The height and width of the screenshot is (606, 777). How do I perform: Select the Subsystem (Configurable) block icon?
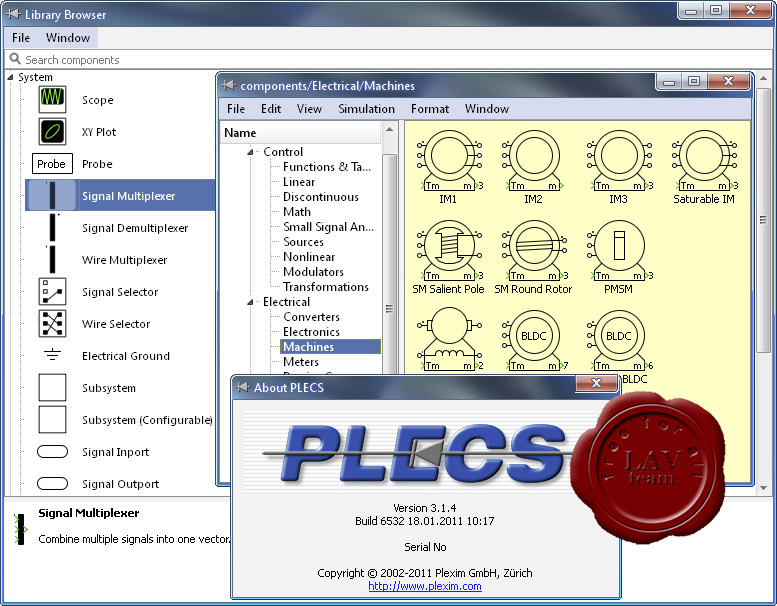[52, 419]
